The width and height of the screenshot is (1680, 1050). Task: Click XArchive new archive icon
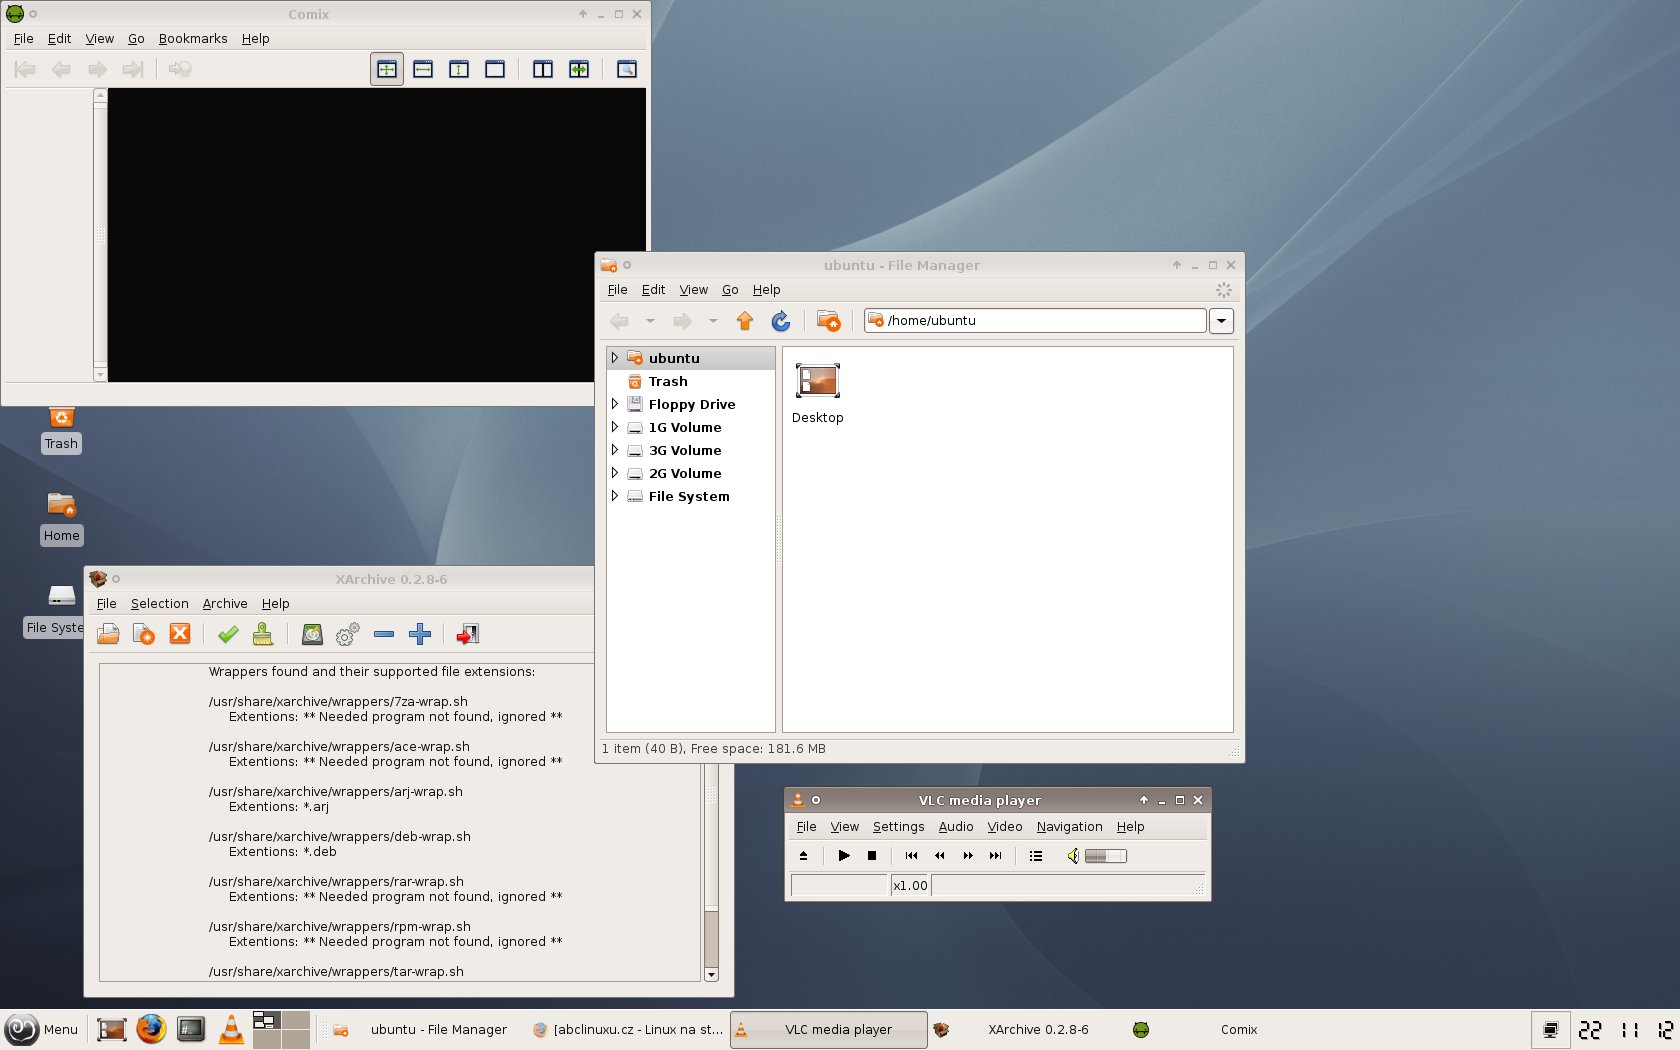point(144,634)
